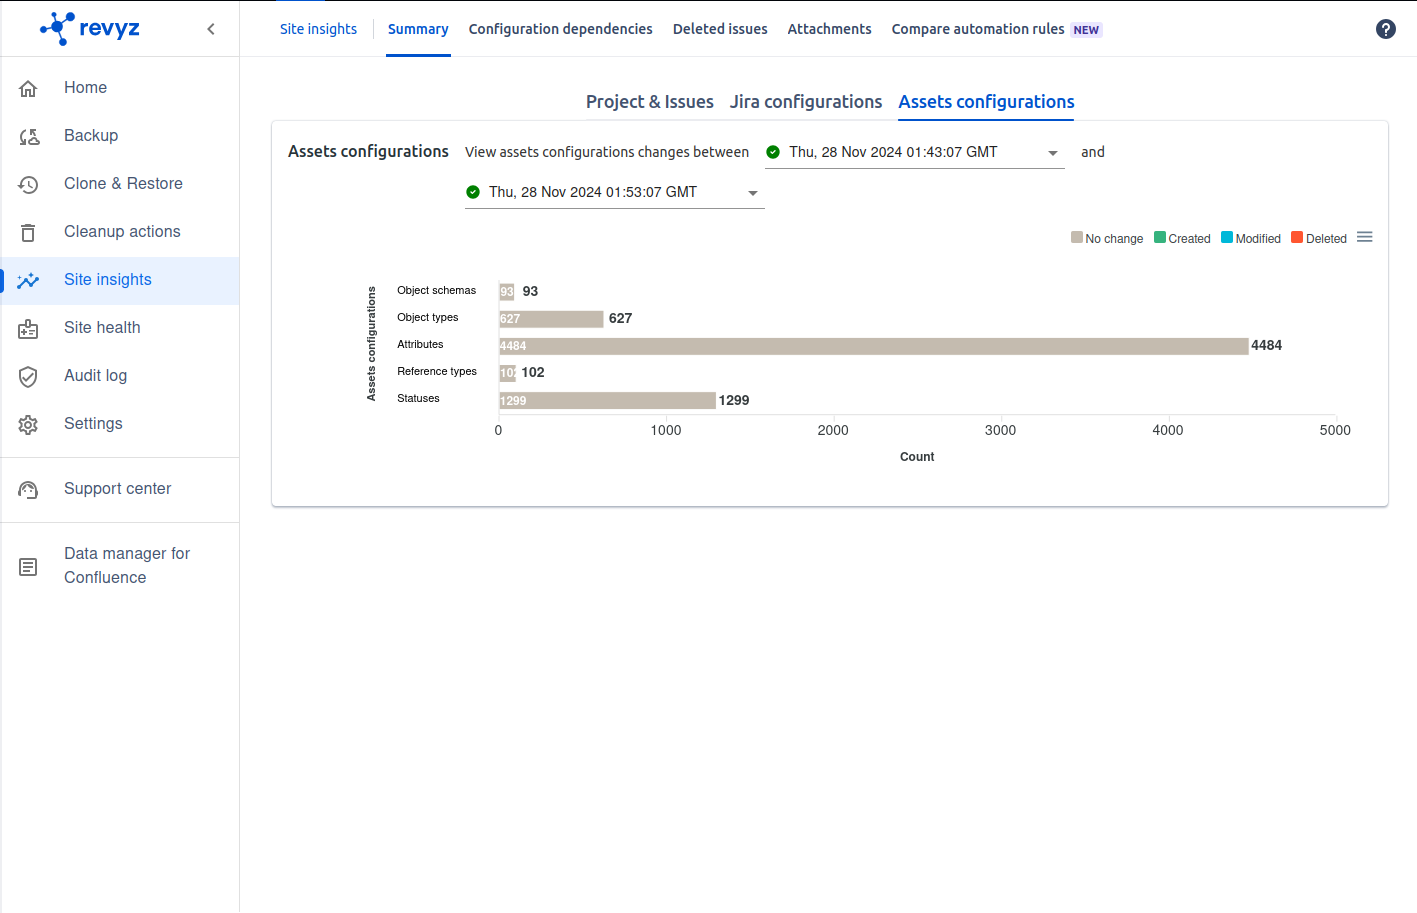The height and width of the screenshot is (913, 1417).
Task: Toggle the Modified legend series
Action: coord(1251,238)
